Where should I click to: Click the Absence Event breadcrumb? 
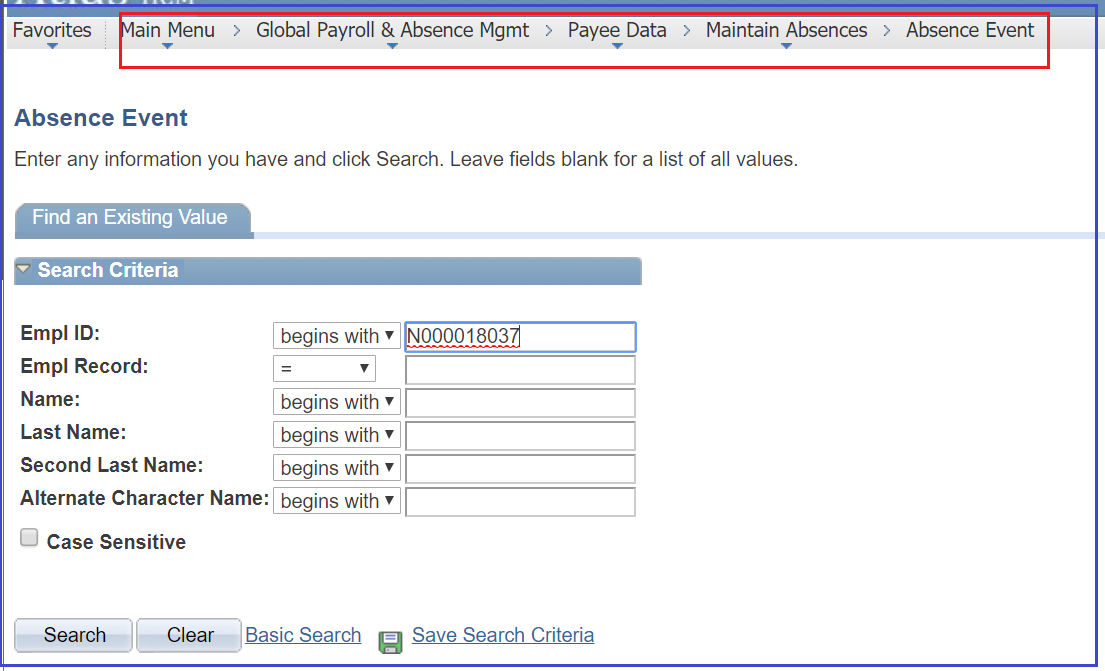click(970, 30)
